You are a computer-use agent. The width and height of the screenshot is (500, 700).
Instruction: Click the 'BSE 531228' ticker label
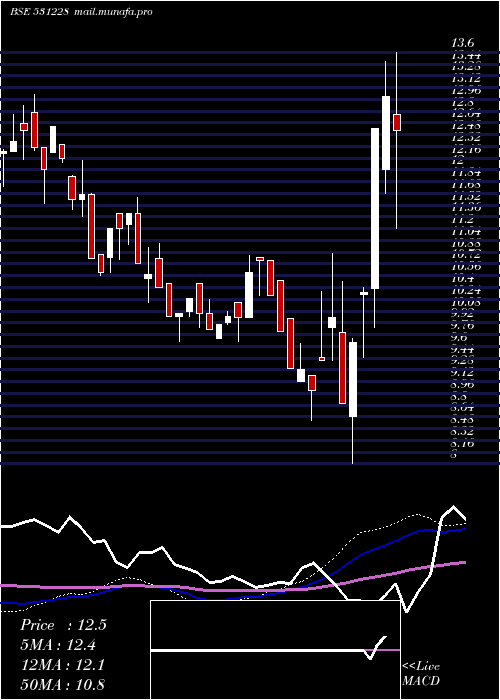[39, 12]
